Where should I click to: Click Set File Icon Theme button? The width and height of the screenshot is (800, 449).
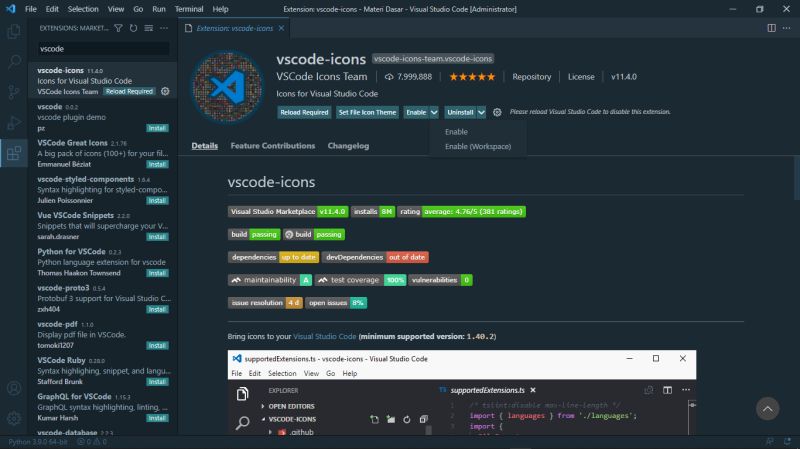[x=367, y=112]
